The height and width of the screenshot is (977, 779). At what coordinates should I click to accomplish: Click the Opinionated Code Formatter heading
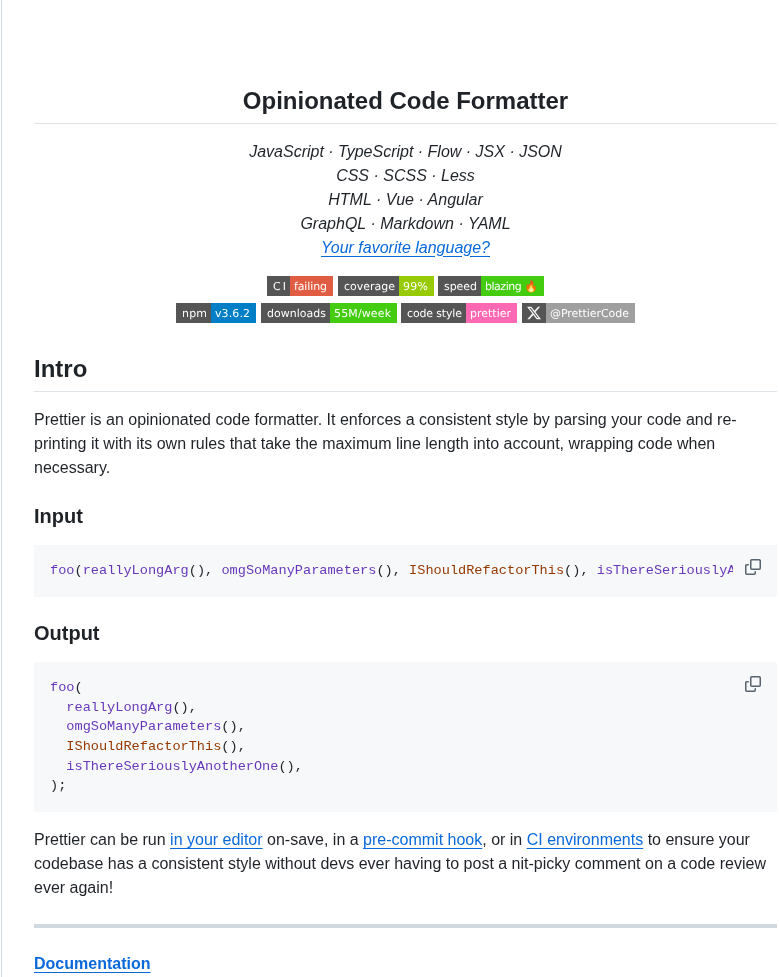(405, 101)
